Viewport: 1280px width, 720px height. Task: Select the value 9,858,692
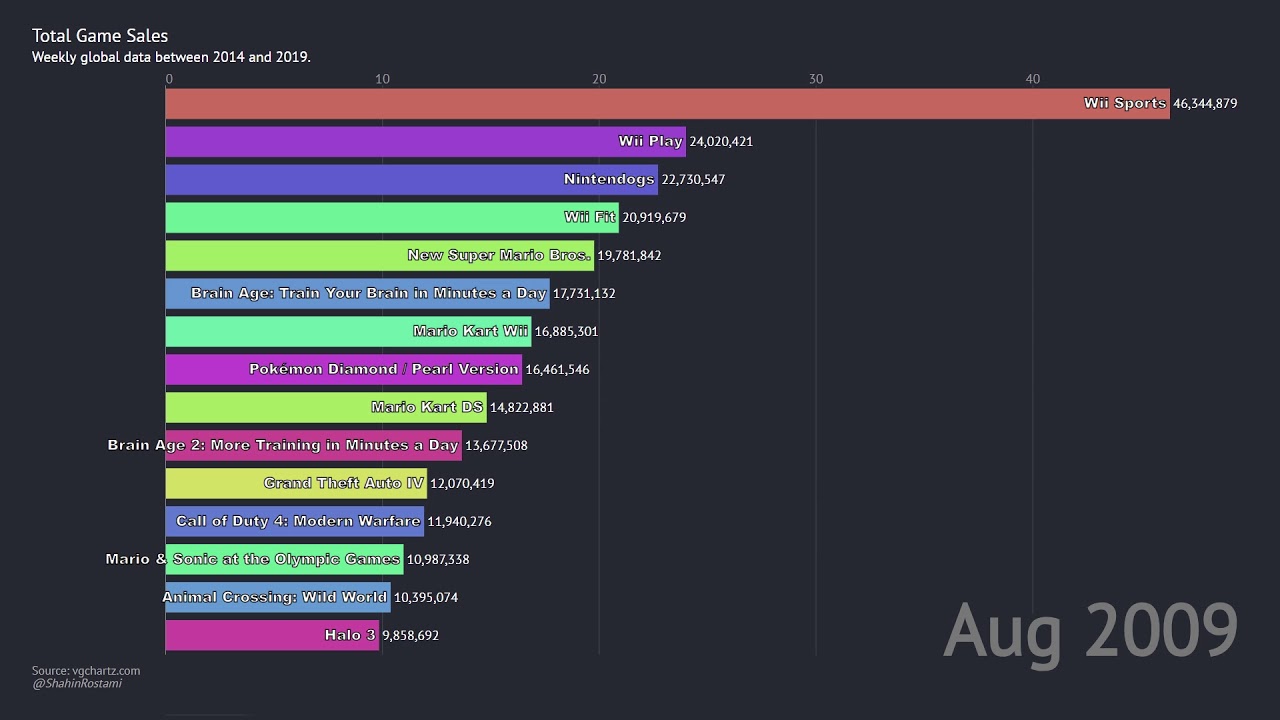[x=410, y=635]
